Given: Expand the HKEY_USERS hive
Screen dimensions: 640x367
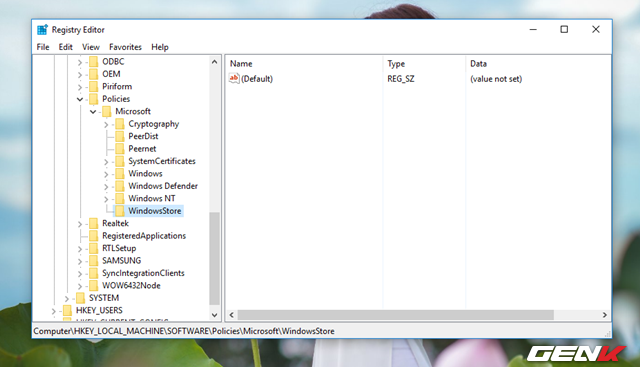Looking at the screenshot, I should click(54, 311).
